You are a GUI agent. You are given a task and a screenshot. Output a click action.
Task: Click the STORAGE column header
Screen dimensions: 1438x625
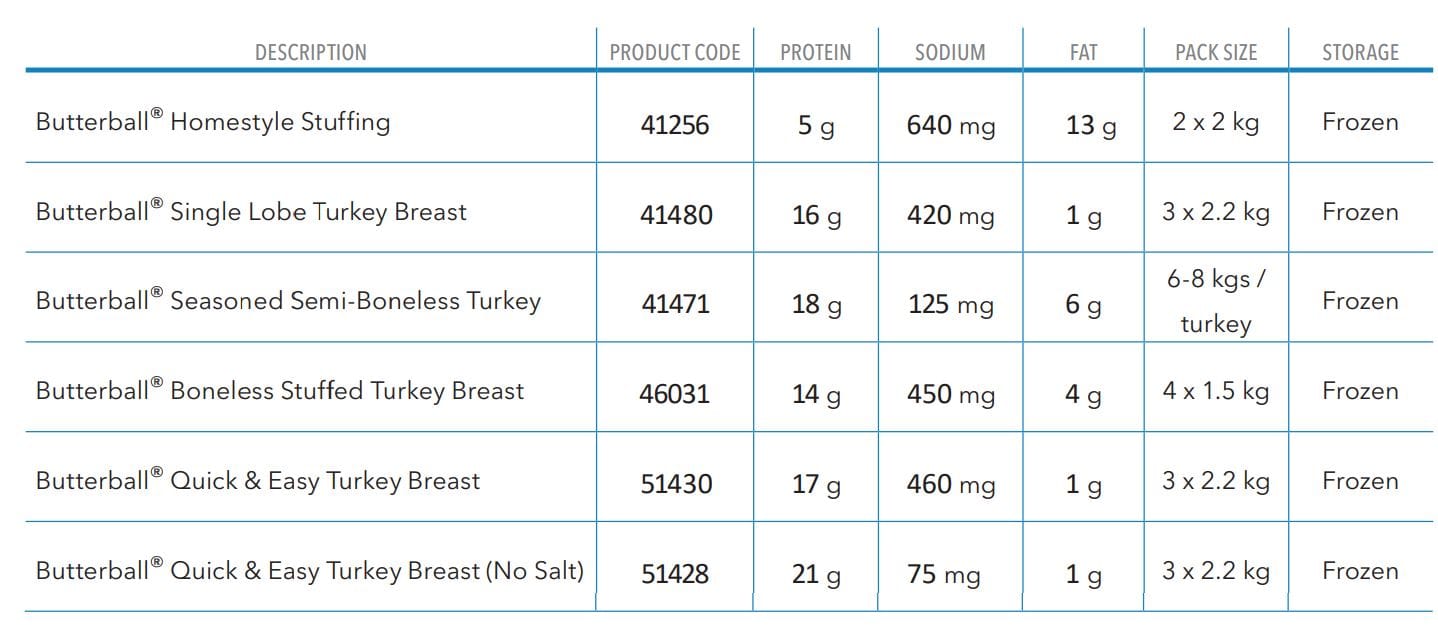click(1360, 52)
